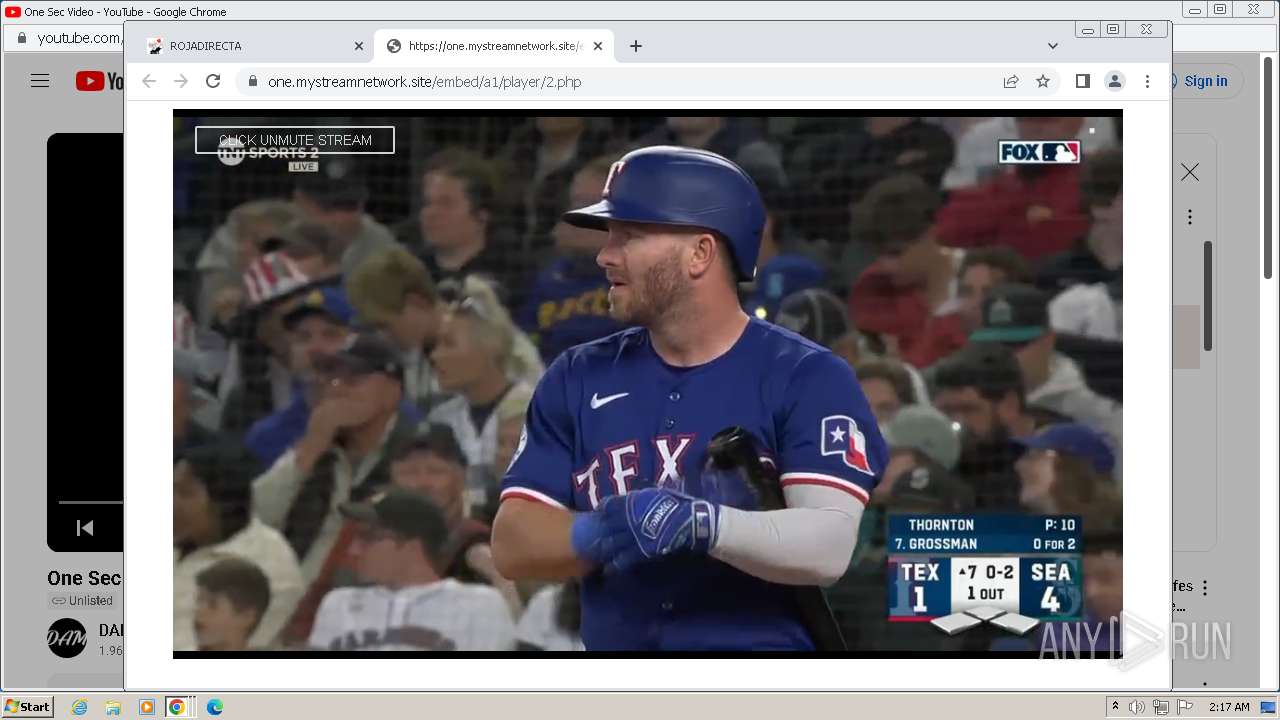Click the 2:17 AM clock
Screen dimensions: 1280x720
1229,707
